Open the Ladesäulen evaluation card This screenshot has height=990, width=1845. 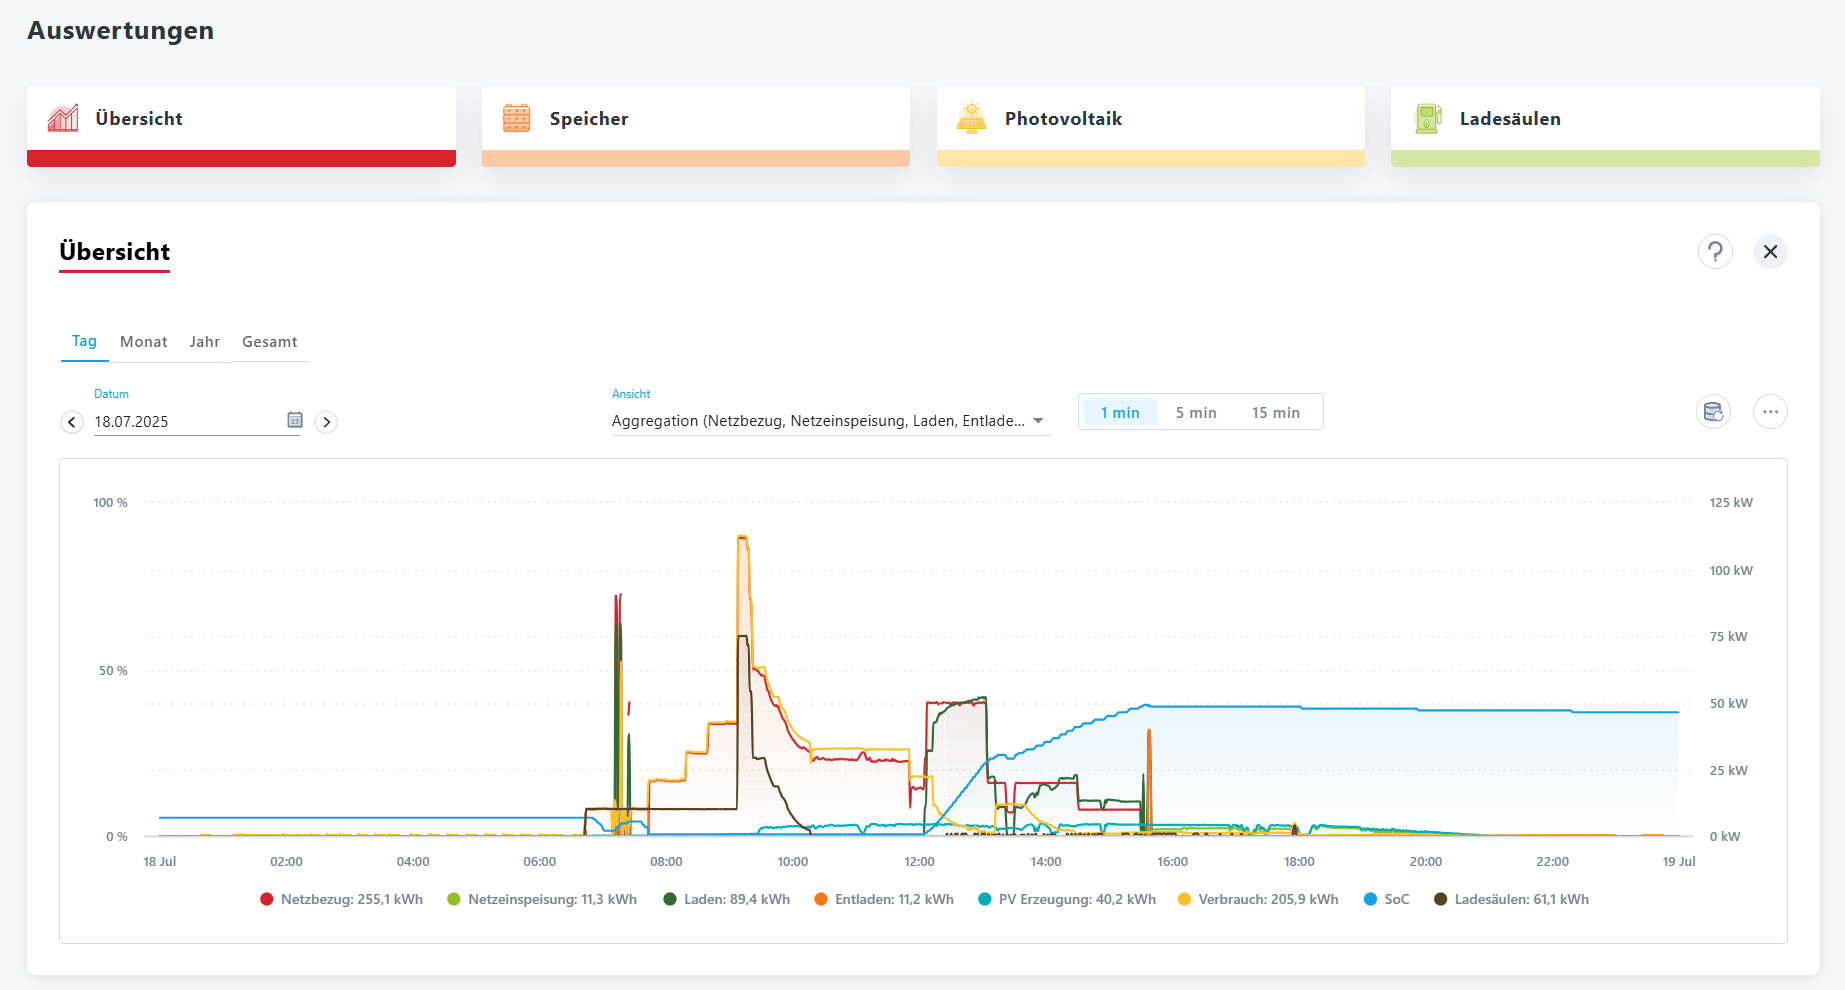pos(1605,126)
